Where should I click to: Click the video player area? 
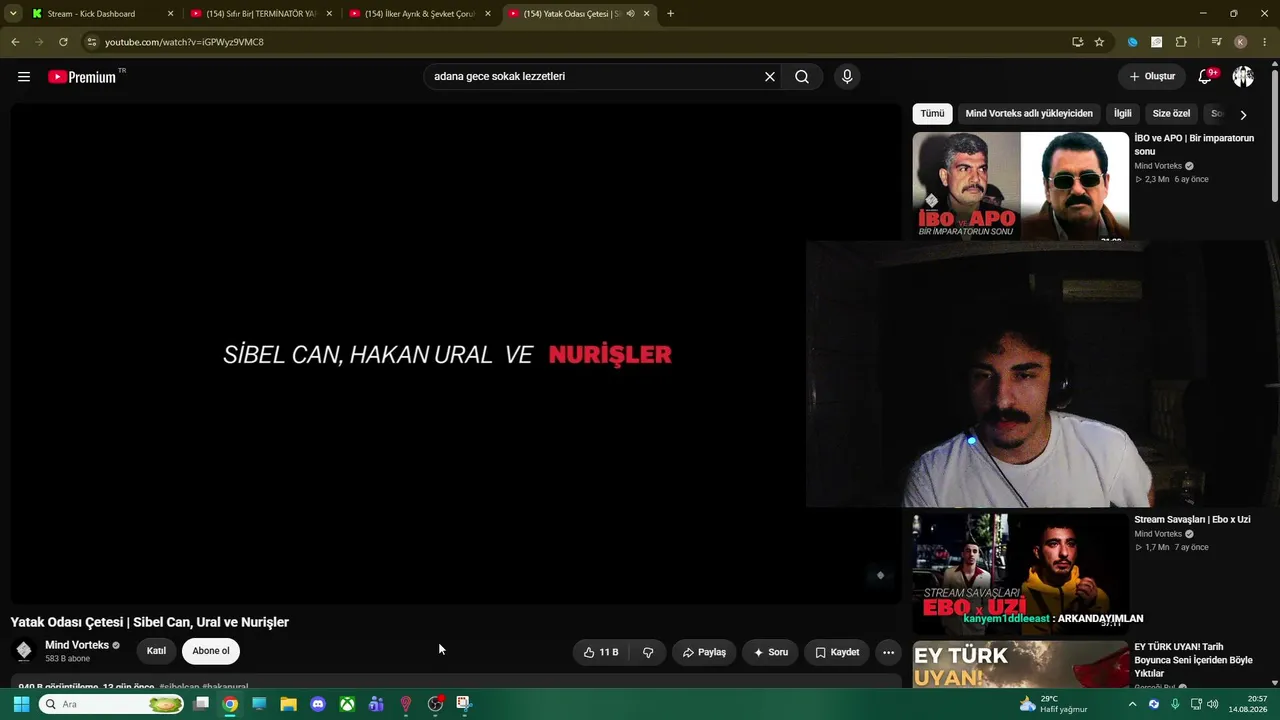coord(456,354)
